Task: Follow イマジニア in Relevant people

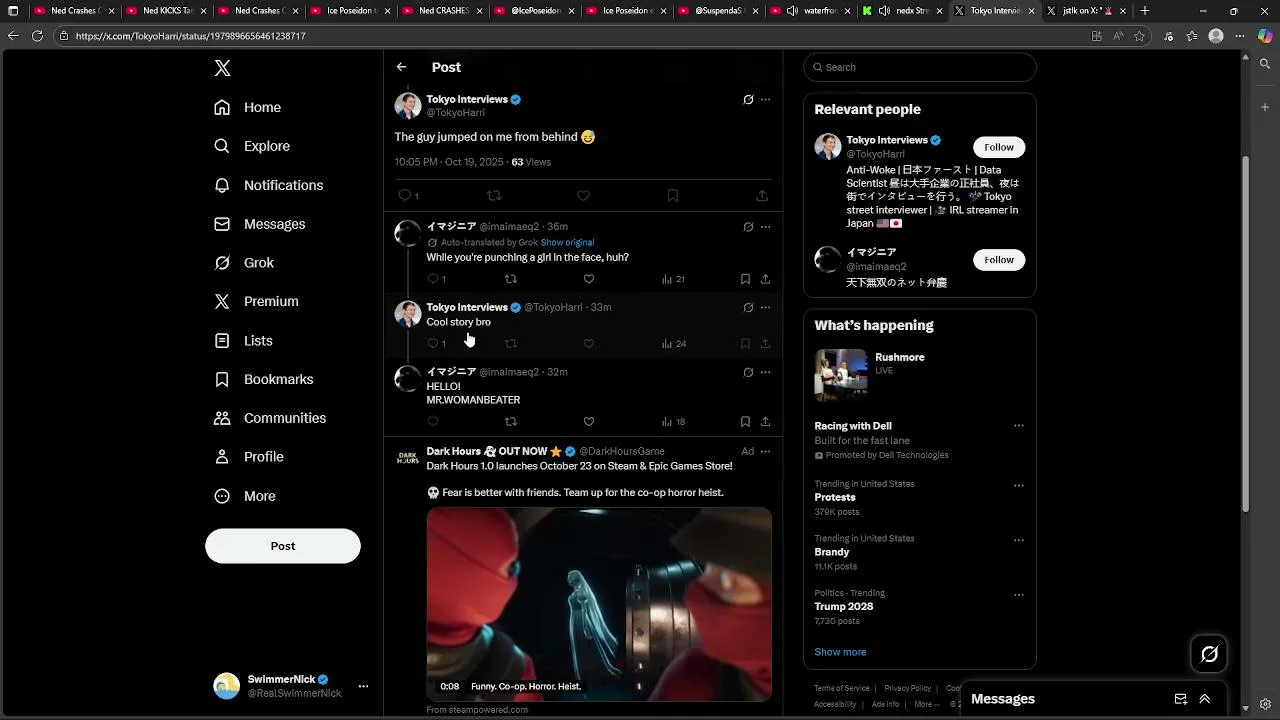Action: [999, 260]
